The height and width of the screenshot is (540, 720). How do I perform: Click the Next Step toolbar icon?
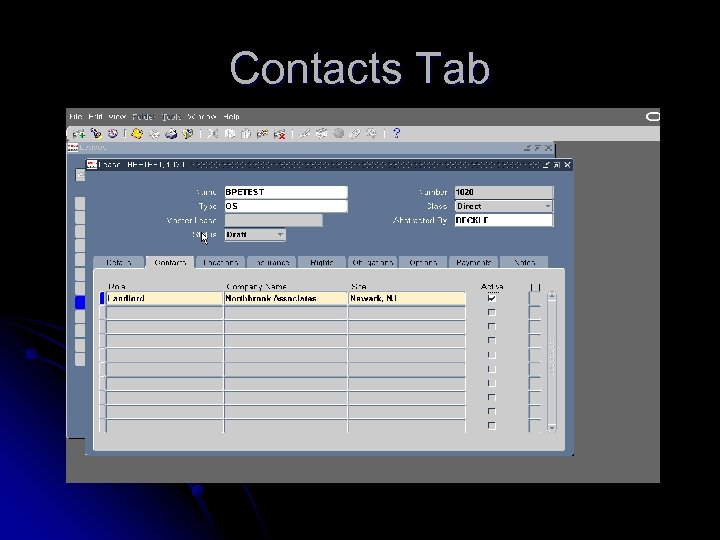click(x=154, y=134)
